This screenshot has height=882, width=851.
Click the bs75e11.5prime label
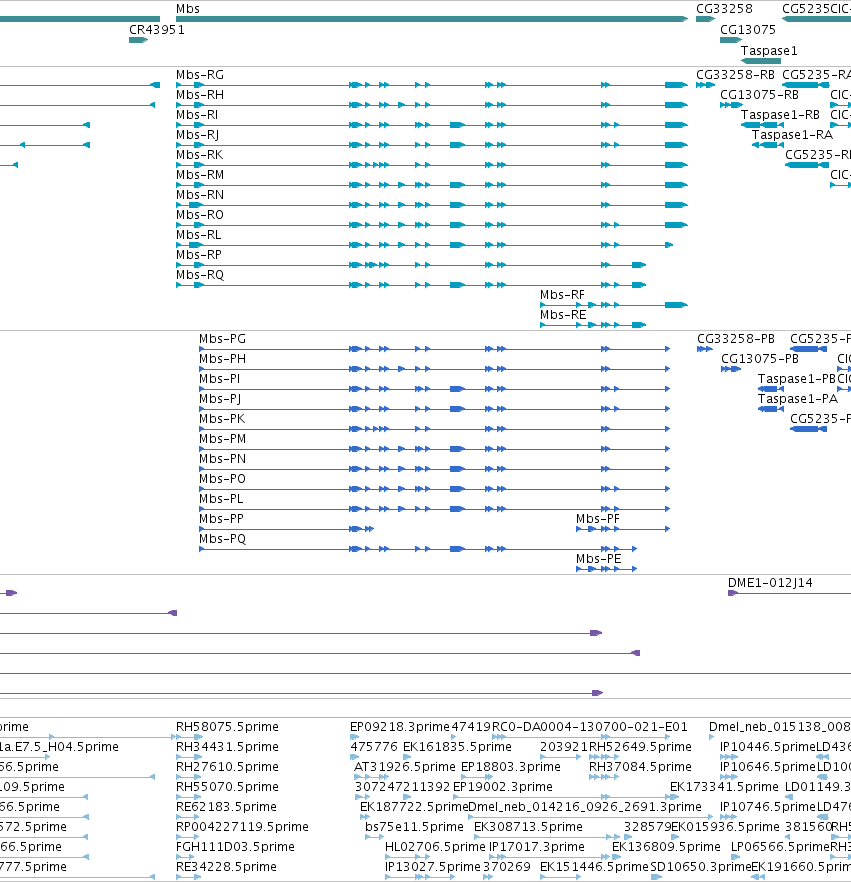point(415,827)
